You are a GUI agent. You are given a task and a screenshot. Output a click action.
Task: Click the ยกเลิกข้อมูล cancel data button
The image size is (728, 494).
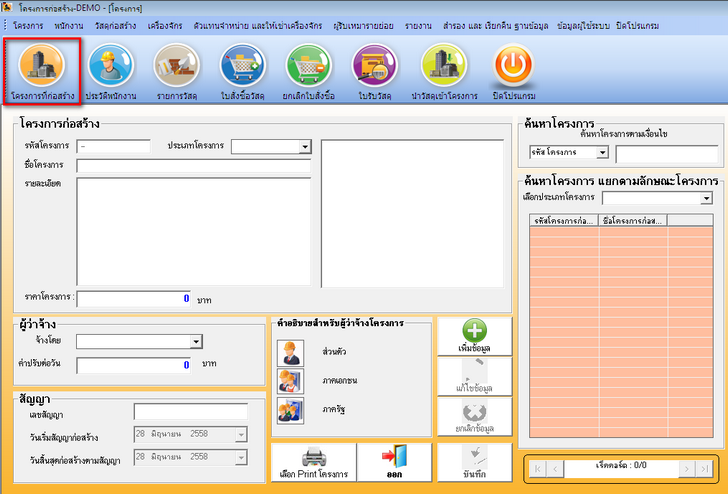(474, 416)
